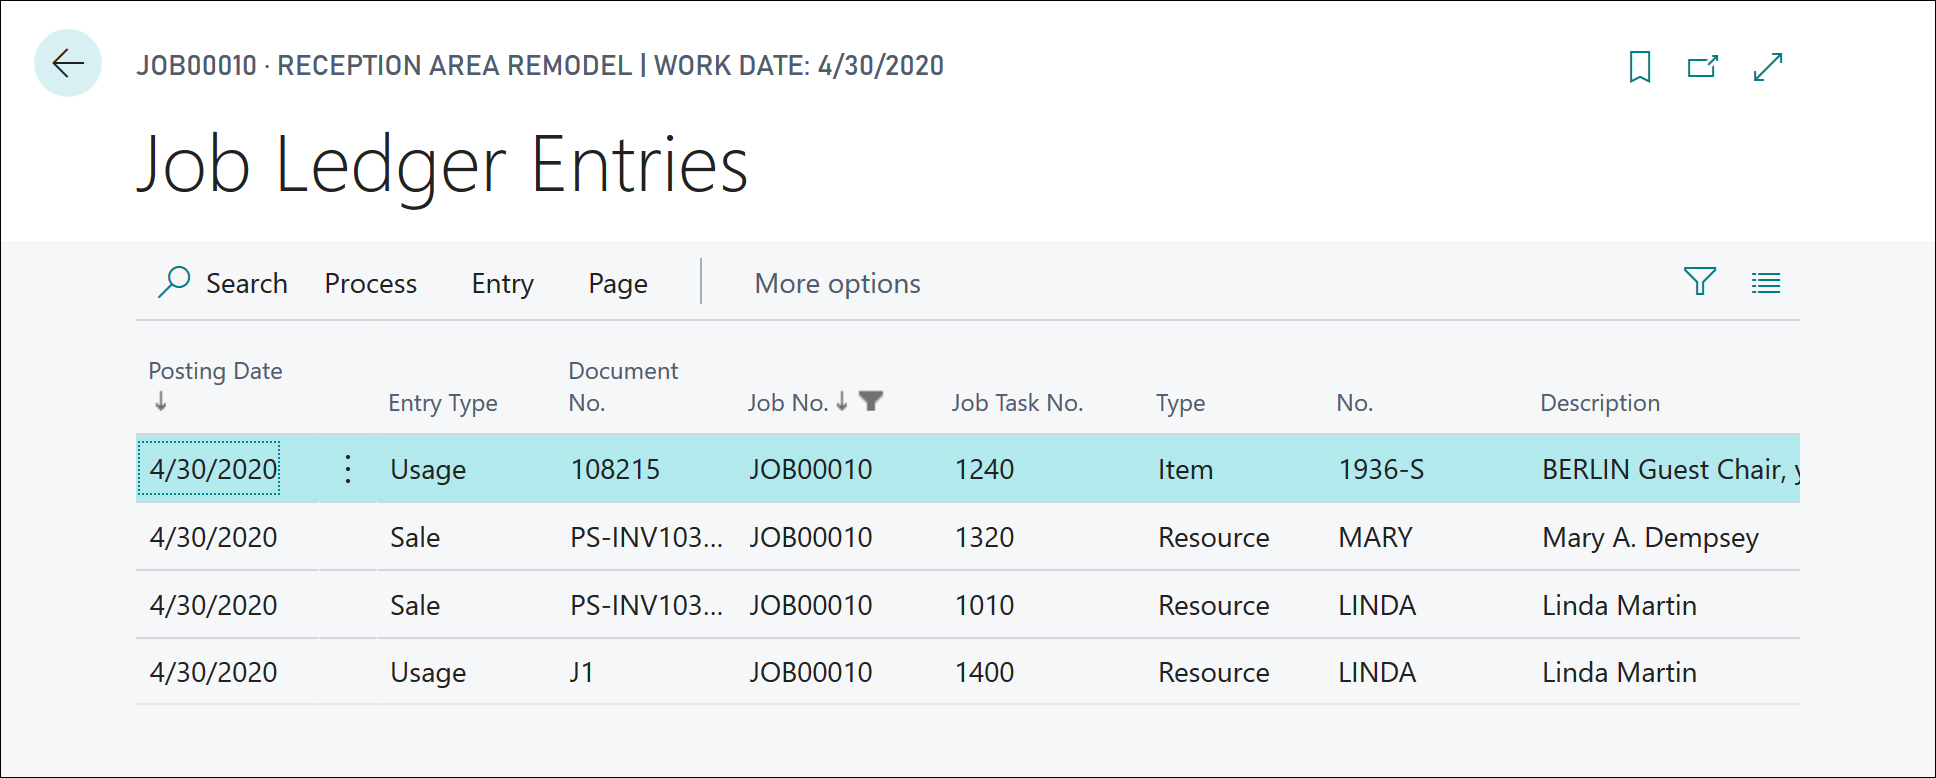Open the Job Task No. column header
1936x778 pixels.
(x=1017, y=403)
